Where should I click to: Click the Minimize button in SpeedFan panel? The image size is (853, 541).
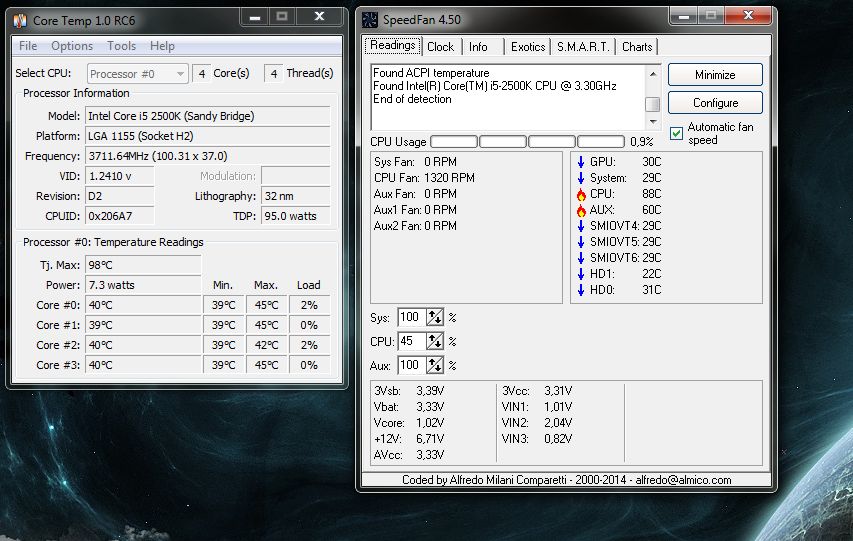pyautogui.click(x=715, y=75)
